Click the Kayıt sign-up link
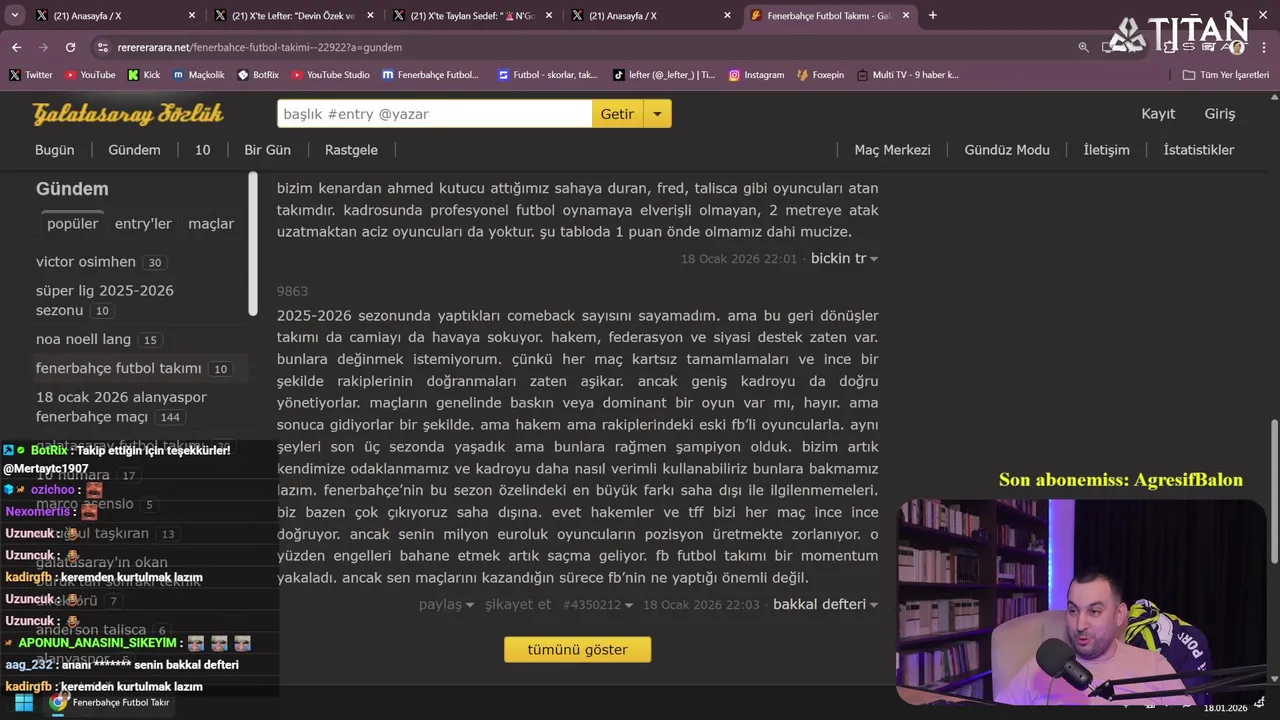1280x720 pixels. click(1158, 114)
